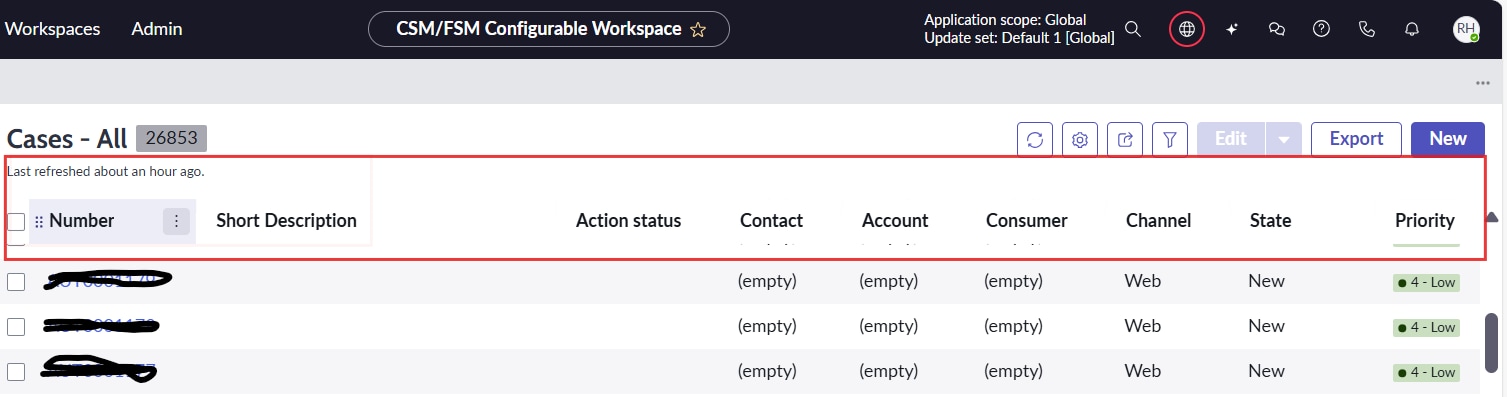Open the notifications bell icon
Image resolution: width=1507 pixels, height=397 pixels.
(x=1412, y=29)
